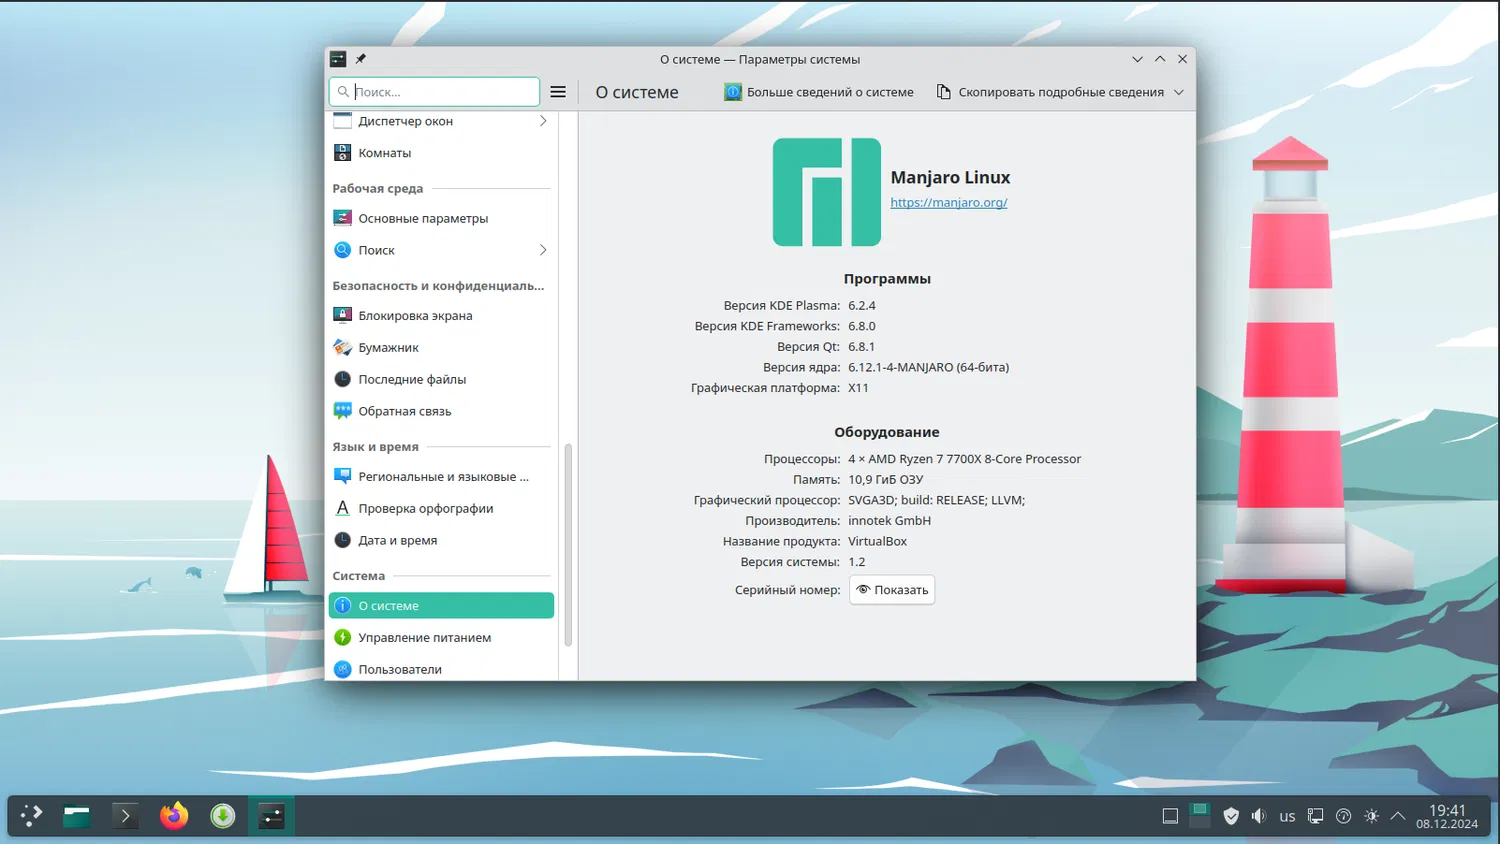Open 'Региональные и языковые' settings

coord(441,476)
